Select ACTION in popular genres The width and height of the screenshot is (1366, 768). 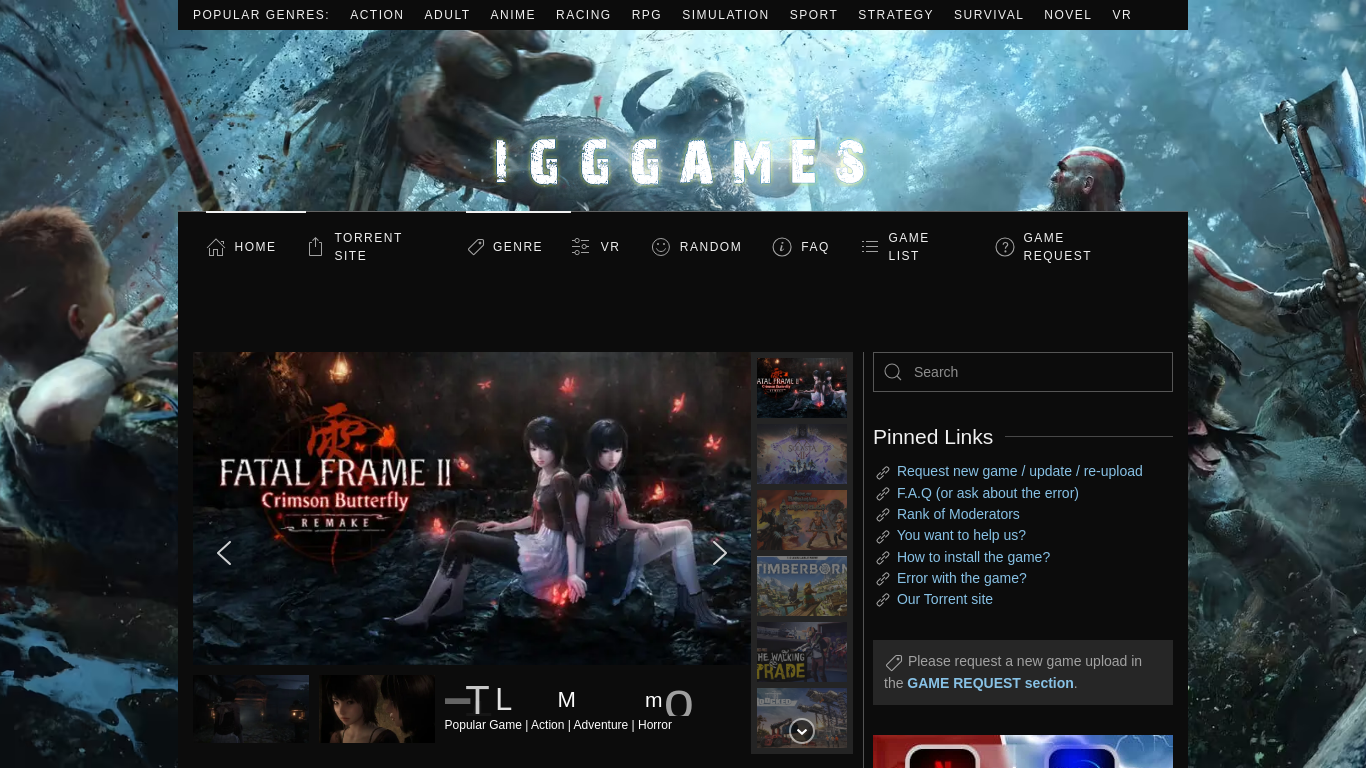(377, 15)
